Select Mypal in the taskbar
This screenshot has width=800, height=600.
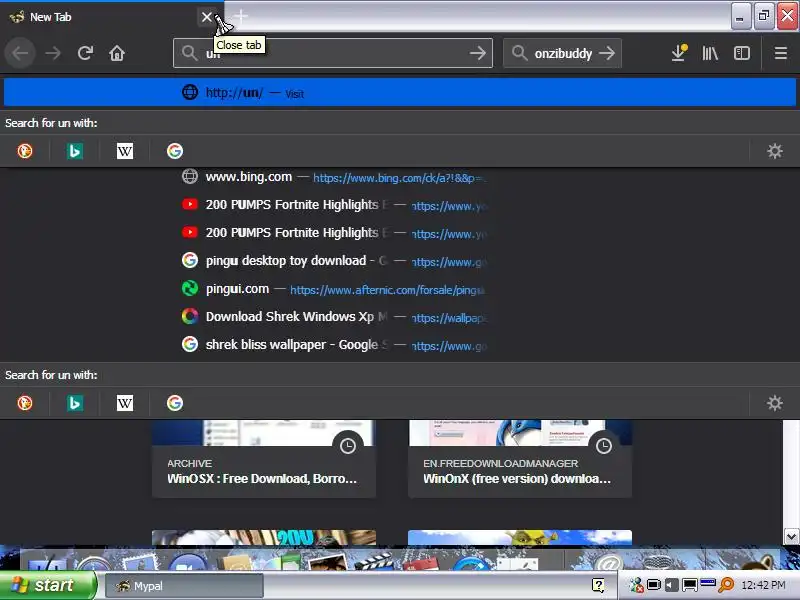pos(185,586)
